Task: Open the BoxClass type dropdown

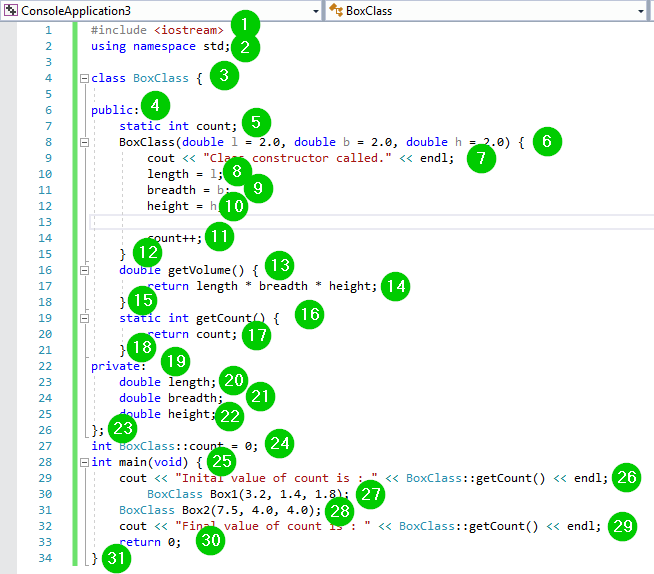Action: tap(640, 11)
